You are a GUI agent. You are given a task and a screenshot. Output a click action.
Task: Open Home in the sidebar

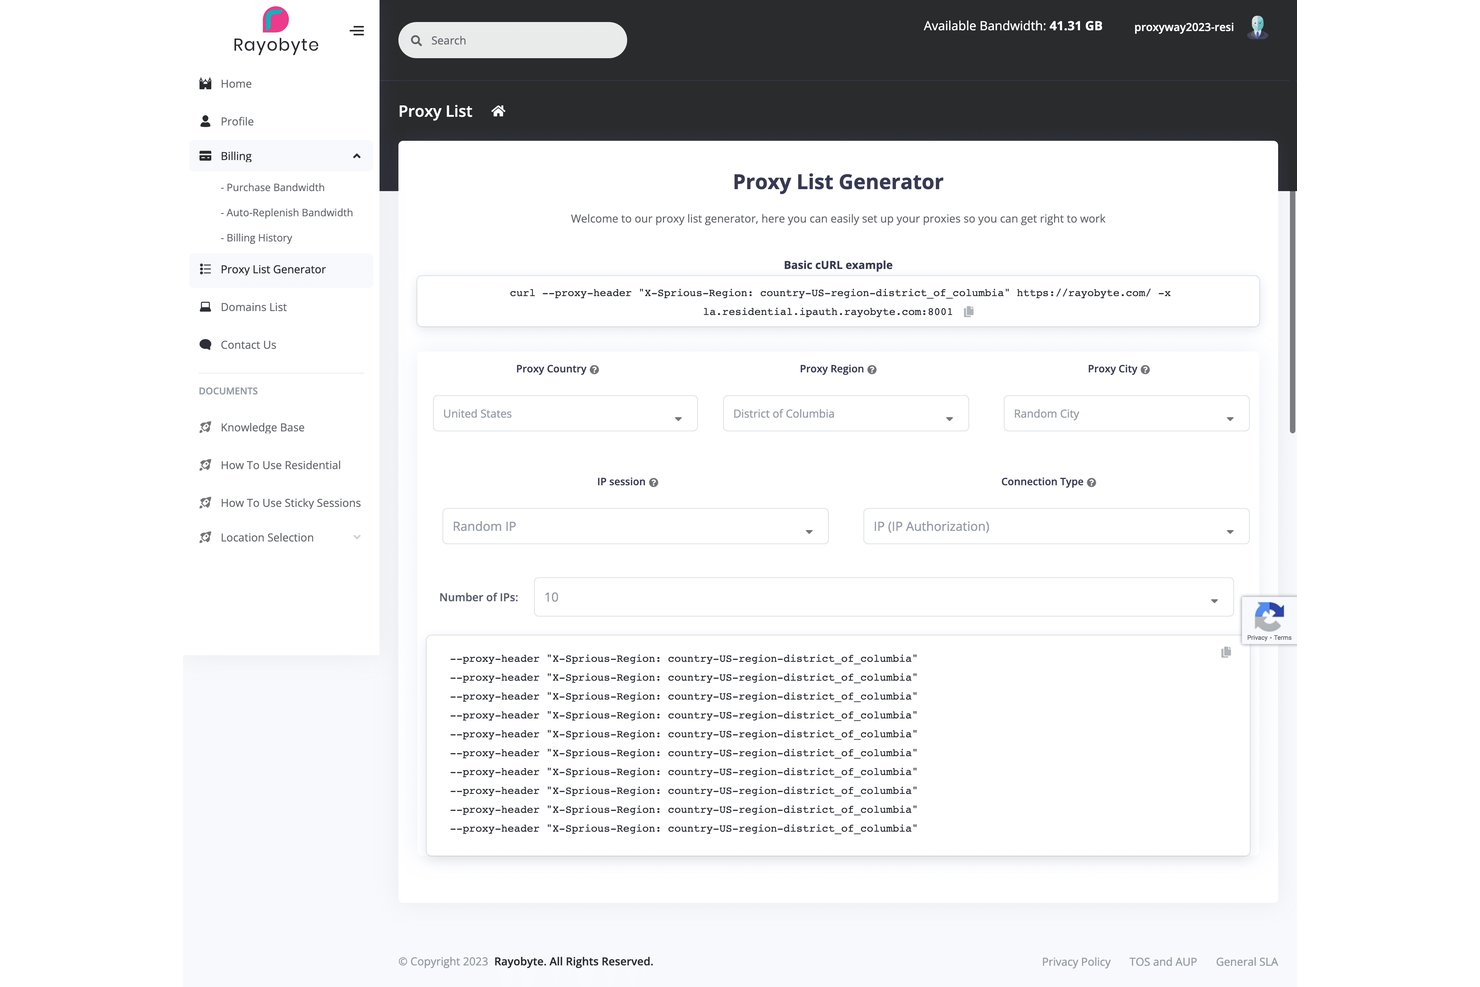[x=236, y=84]
